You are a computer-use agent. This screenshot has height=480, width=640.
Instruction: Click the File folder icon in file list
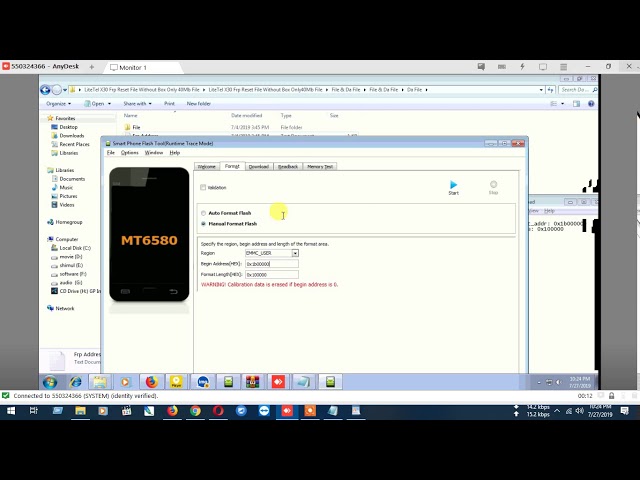point(127,127)
